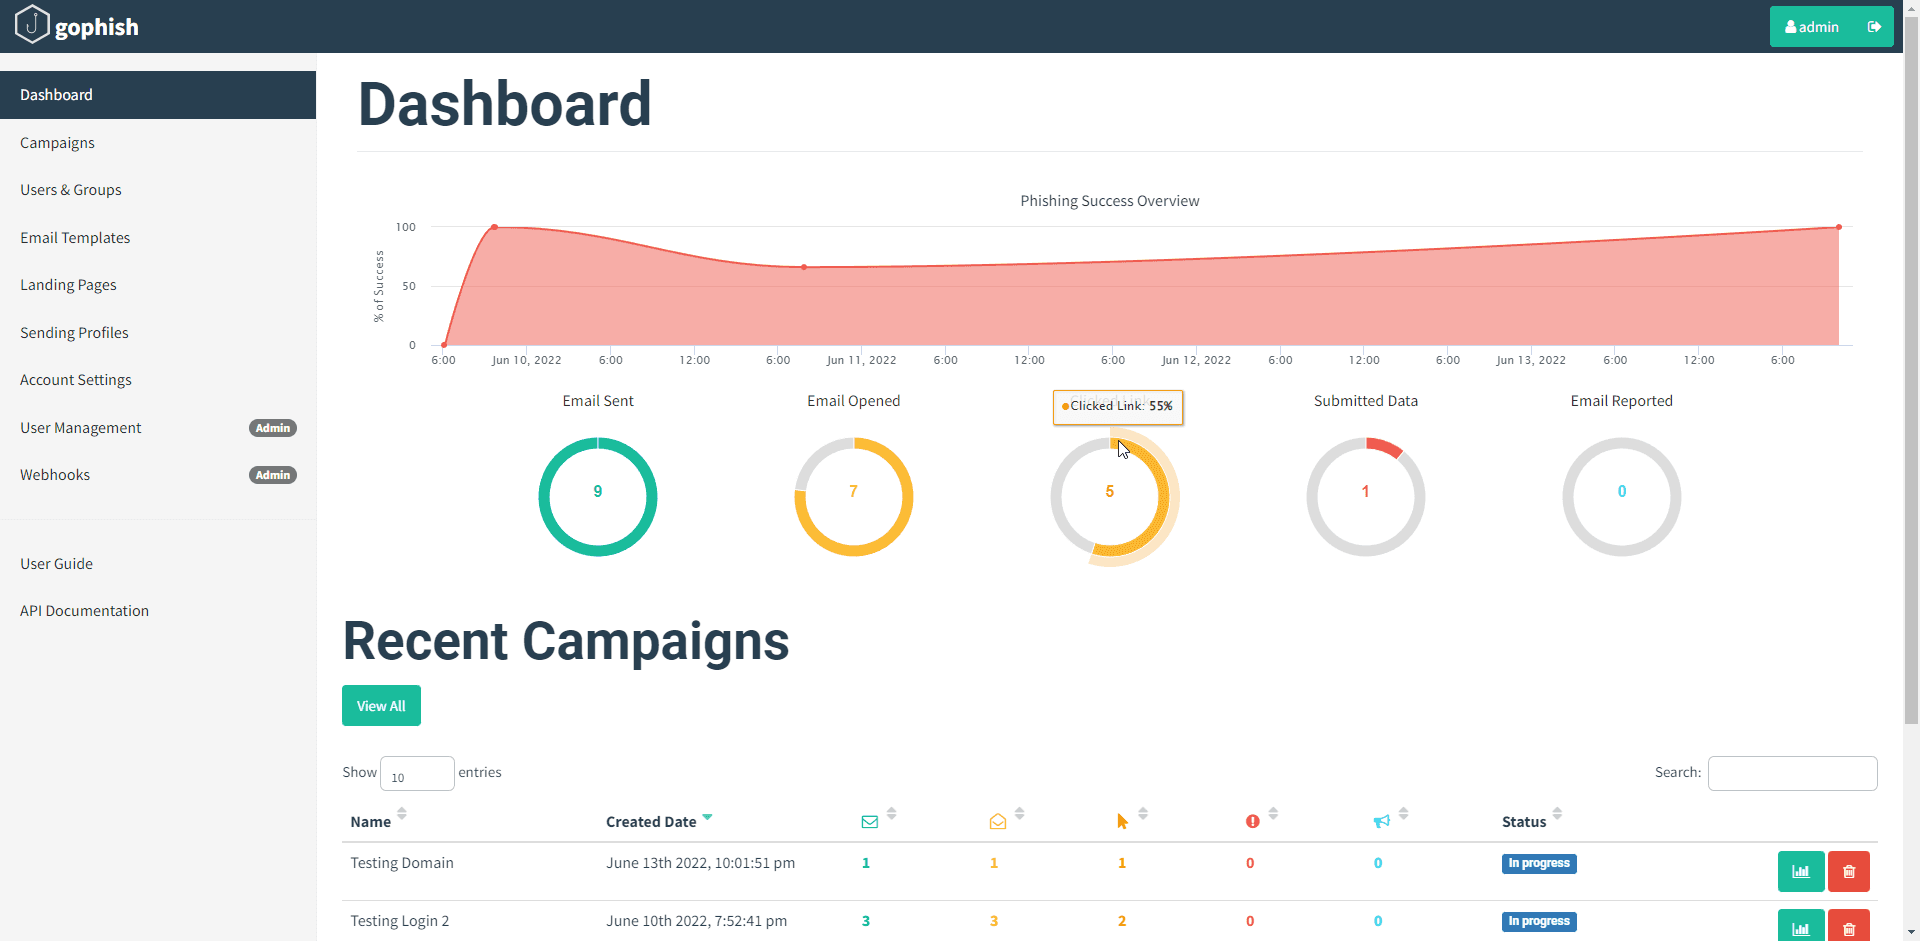
Task: Click the gophish logo icon
Action: point(32,25)
